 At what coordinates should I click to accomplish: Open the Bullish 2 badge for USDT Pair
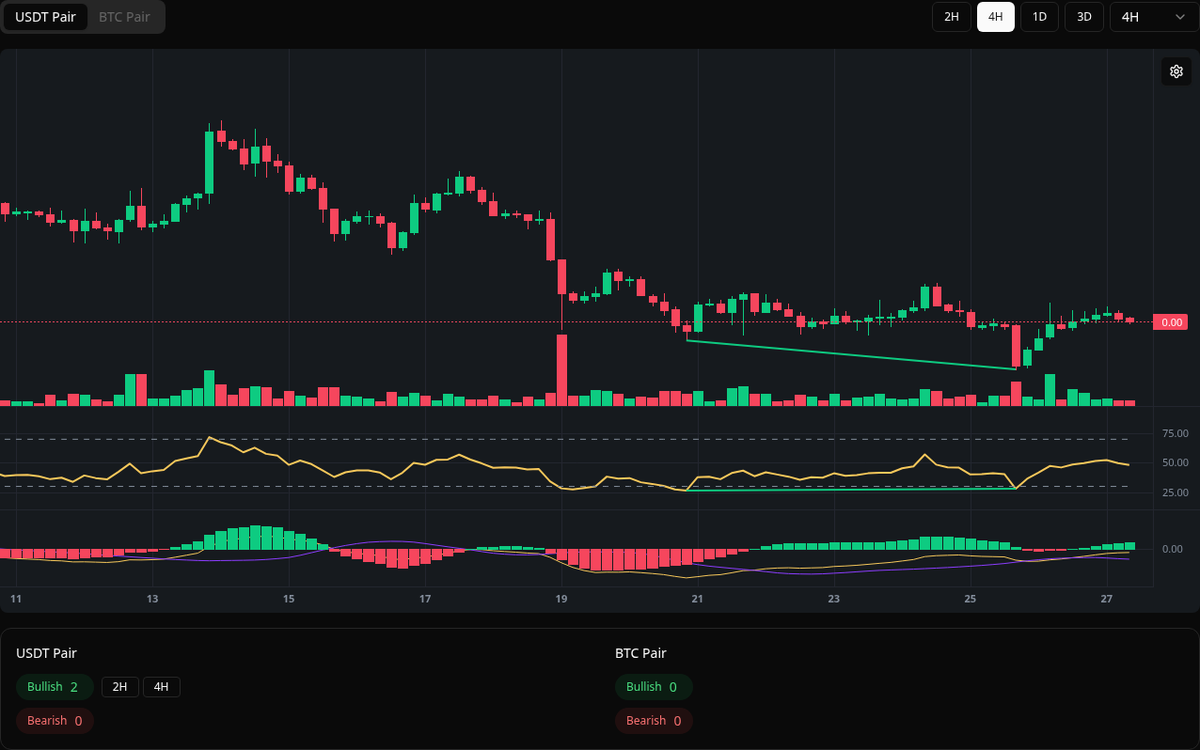coord(54,687)
